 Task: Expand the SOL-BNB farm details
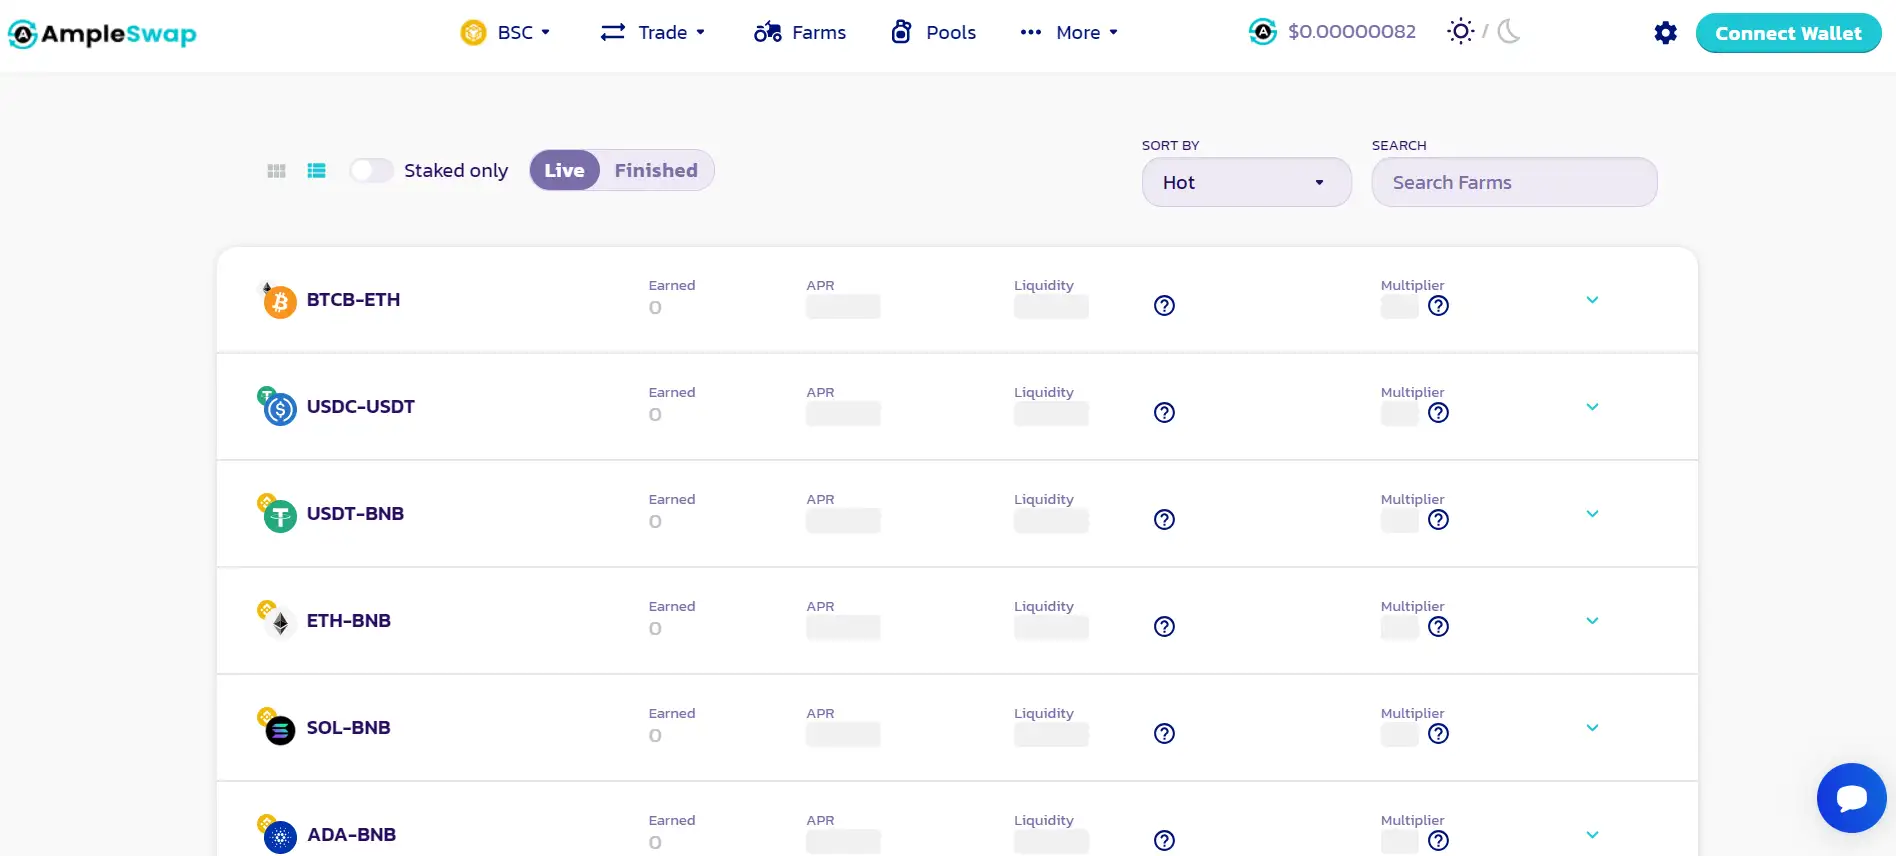1592,728
